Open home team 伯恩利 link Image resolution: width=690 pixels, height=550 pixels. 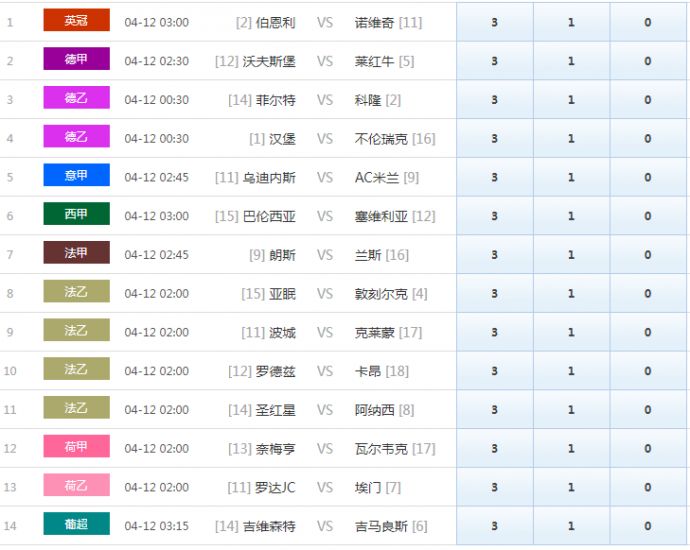coord(275,22)
